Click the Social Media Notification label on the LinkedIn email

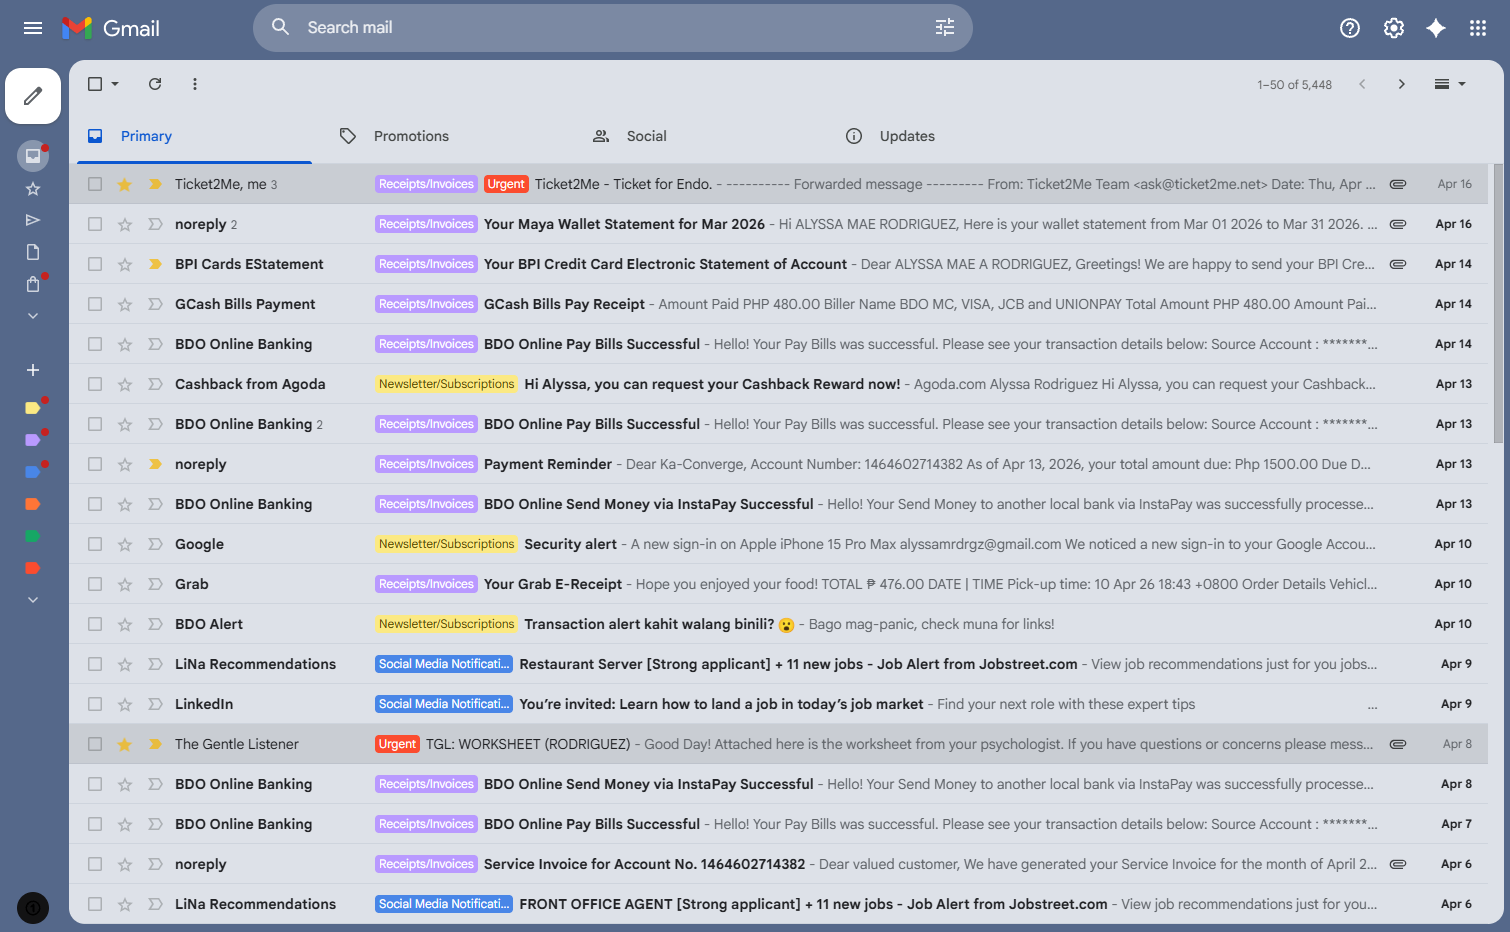click(444, 704)
